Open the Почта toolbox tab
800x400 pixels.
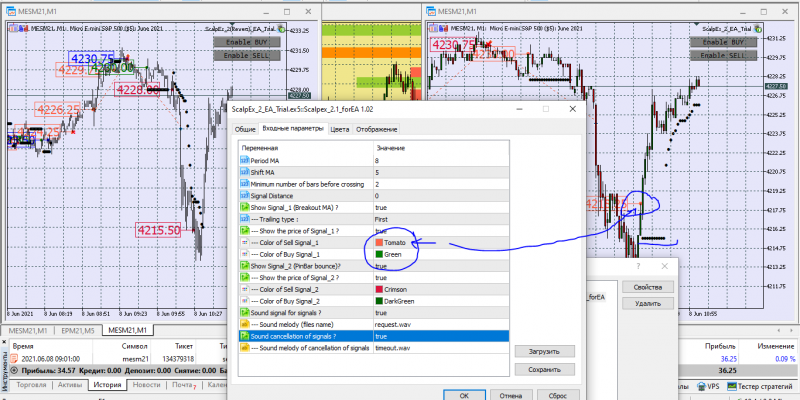184,385
